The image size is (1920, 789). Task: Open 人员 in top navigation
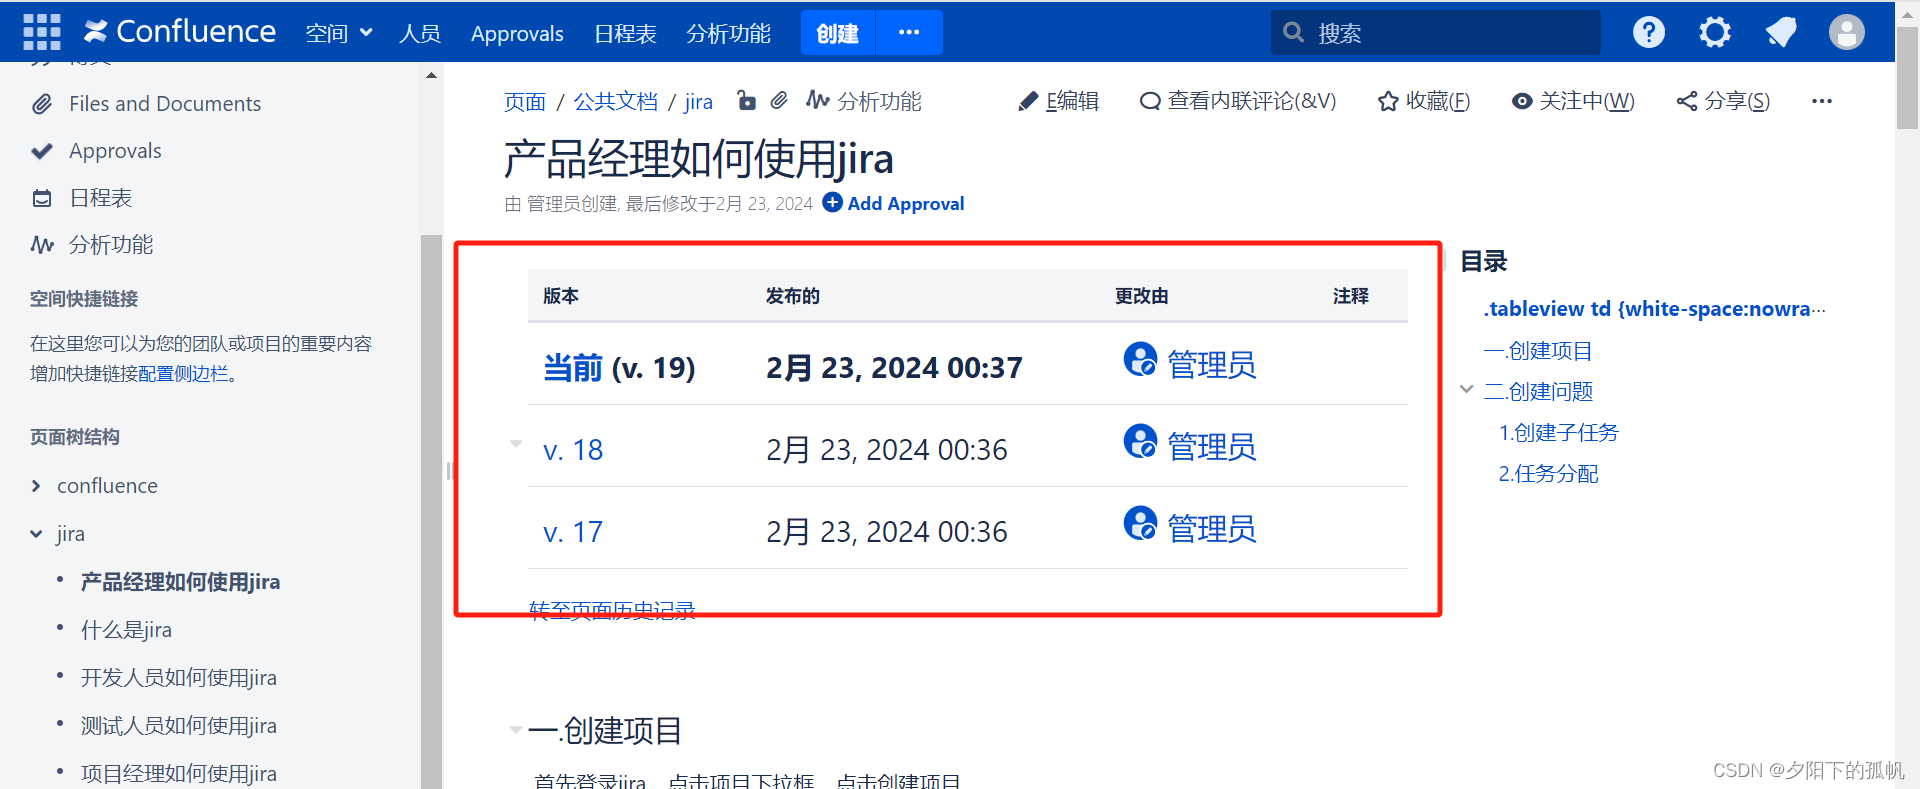[x=420, y=33]
